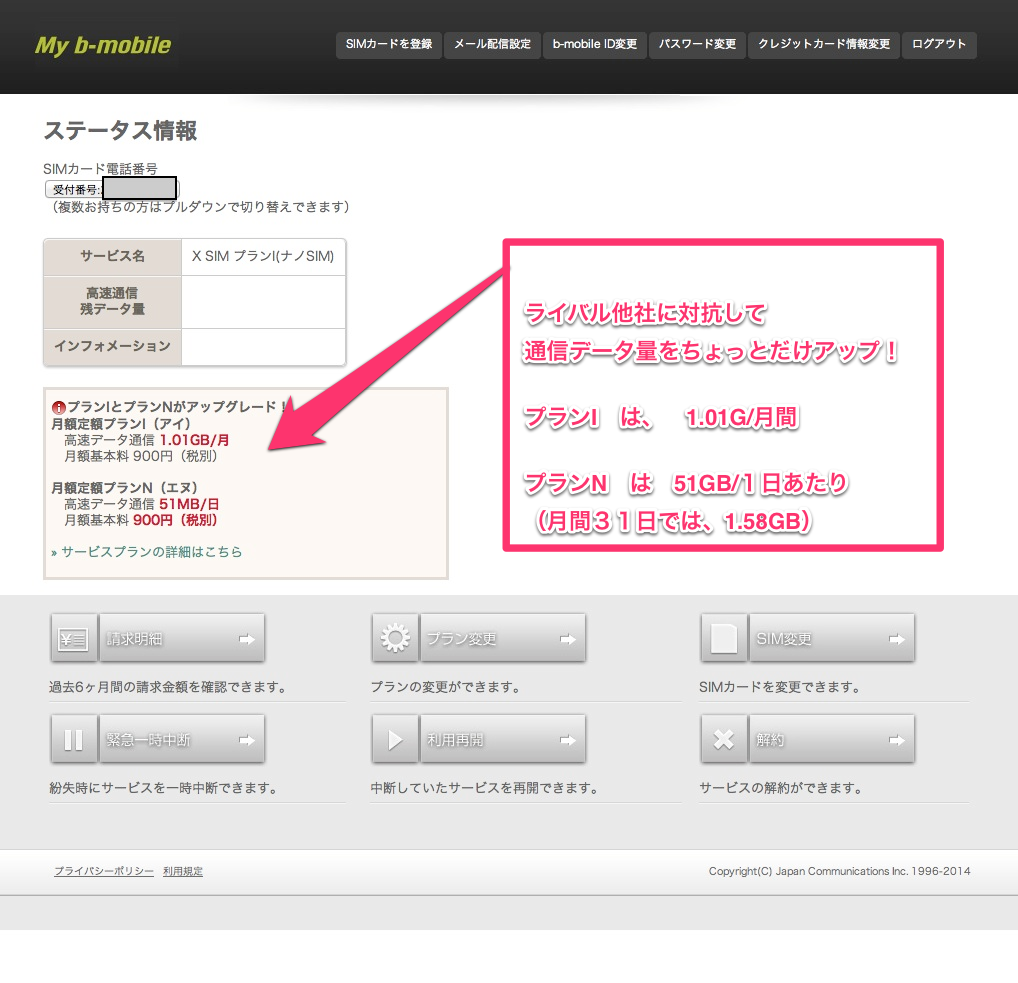Click the yen bill icon for 請求明細
The width and height of the screenshot is (1018, 983).
pos(74,639)
